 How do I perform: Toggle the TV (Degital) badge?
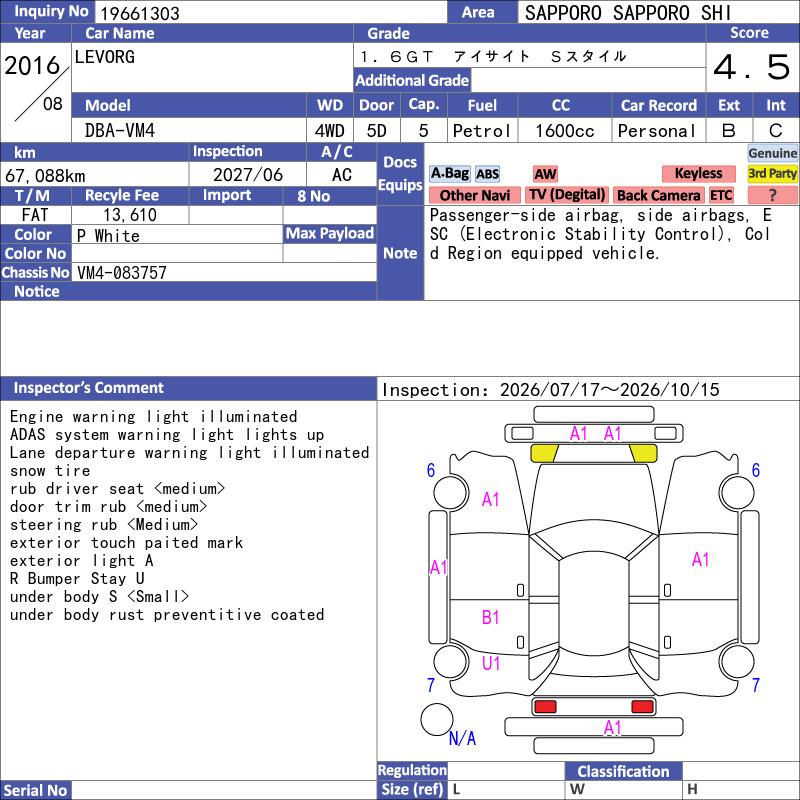point(566,195)
